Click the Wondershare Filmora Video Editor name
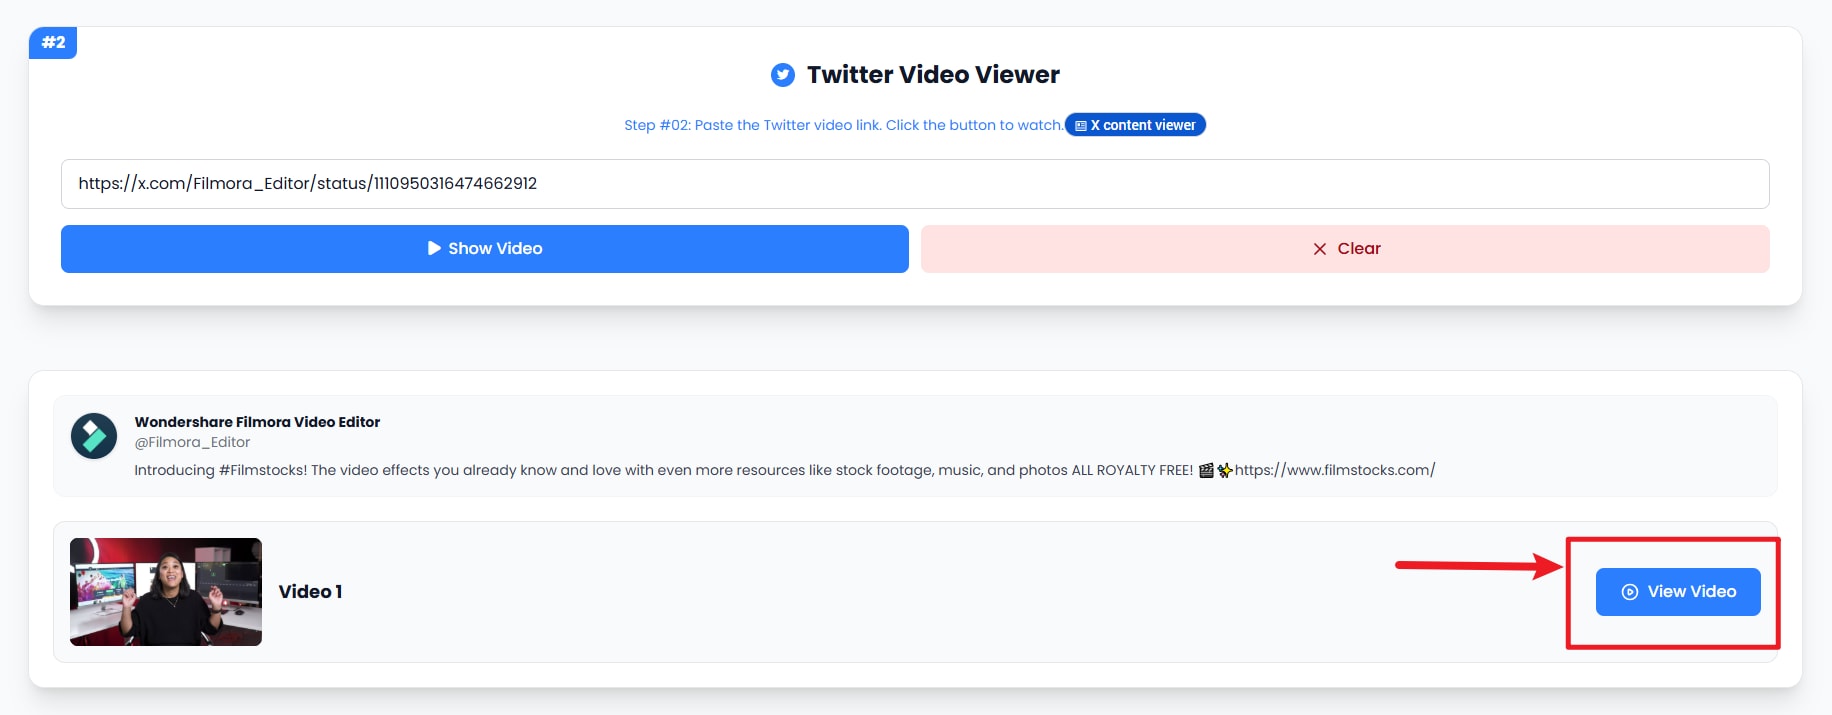The image size is (1832, 715). click(257, 422)
